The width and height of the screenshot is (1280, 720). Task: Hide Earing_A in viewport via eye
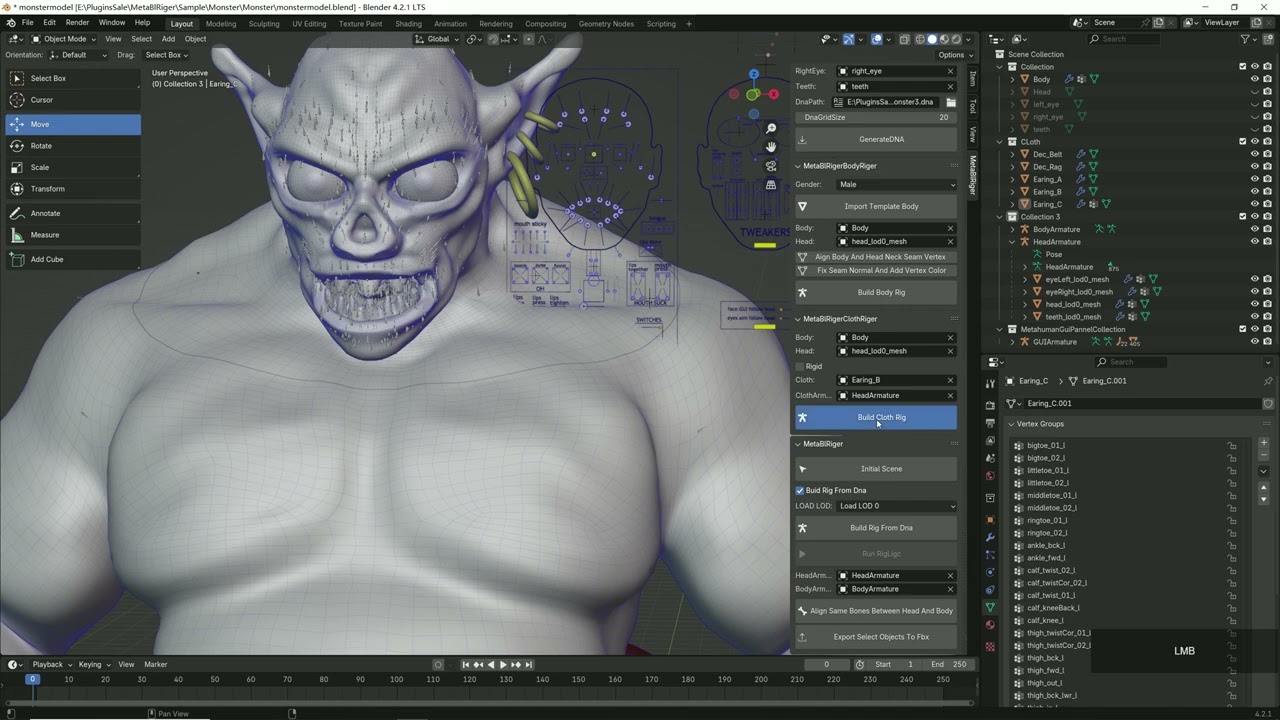click(x=1255, y=179)
